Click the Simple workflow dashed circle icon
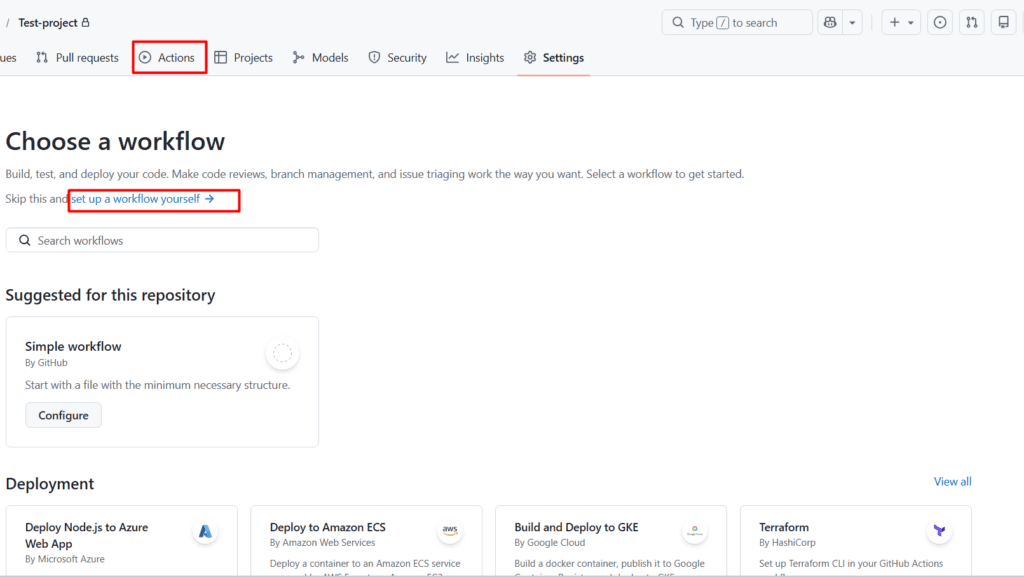Viewport: 1024px width, 577px height. click(x=282, y=353)
